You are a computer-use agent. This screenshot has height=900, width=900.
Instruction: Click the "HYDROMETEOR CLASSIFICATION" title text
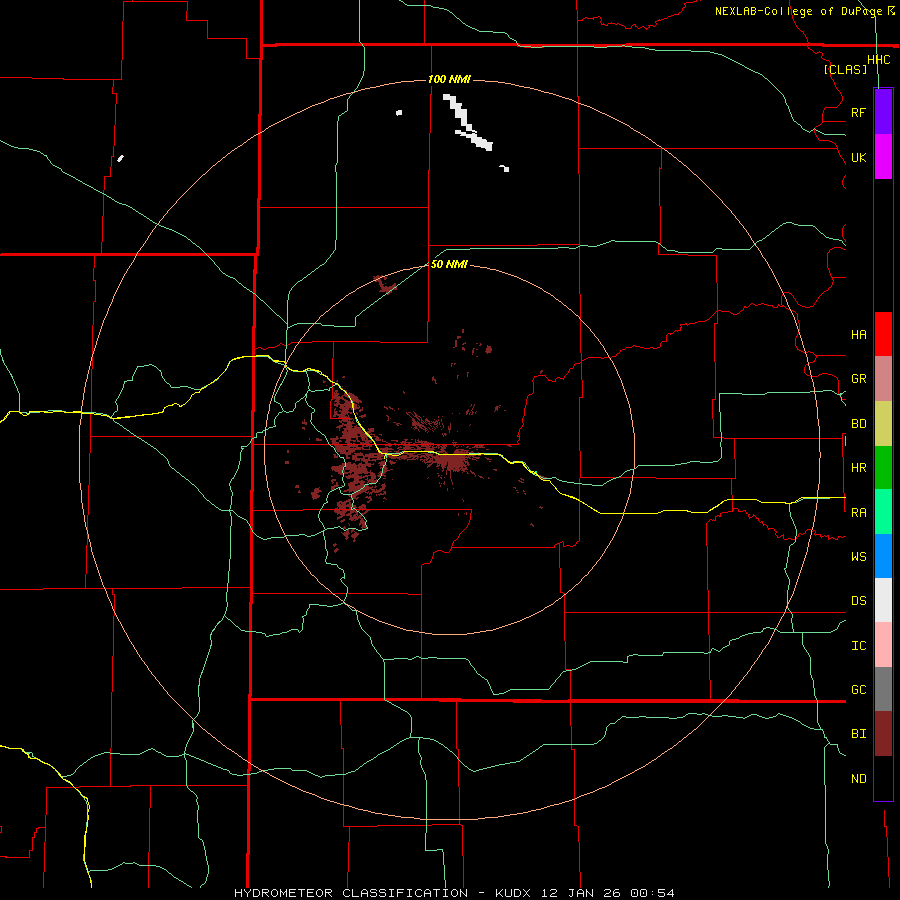coord(351,893)
